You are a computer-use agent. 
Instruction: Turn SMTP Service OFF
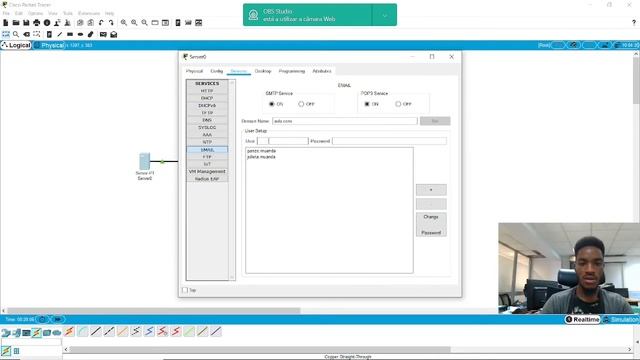(x=301, y=104)
